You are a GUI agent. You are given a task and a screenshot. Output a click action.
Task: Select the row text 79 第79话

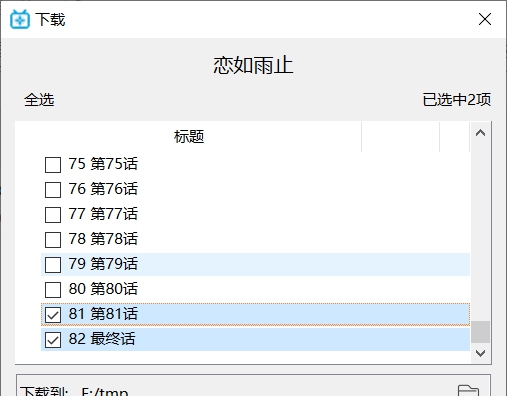coord(103,264)
